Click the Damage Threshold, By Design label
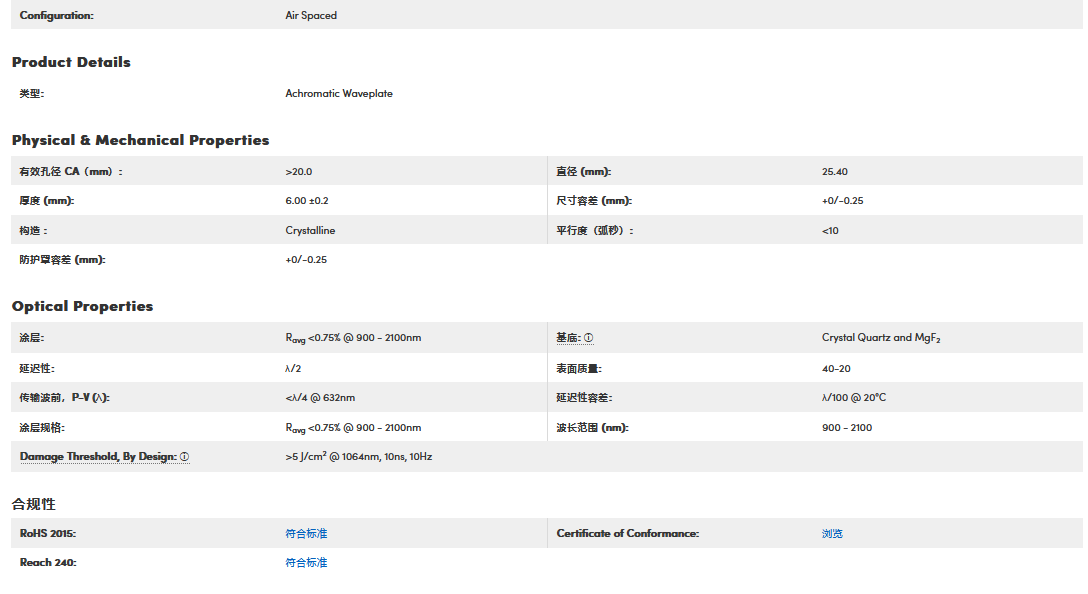The height and width of the screenshot is (594, 1088). coord(98,457)
